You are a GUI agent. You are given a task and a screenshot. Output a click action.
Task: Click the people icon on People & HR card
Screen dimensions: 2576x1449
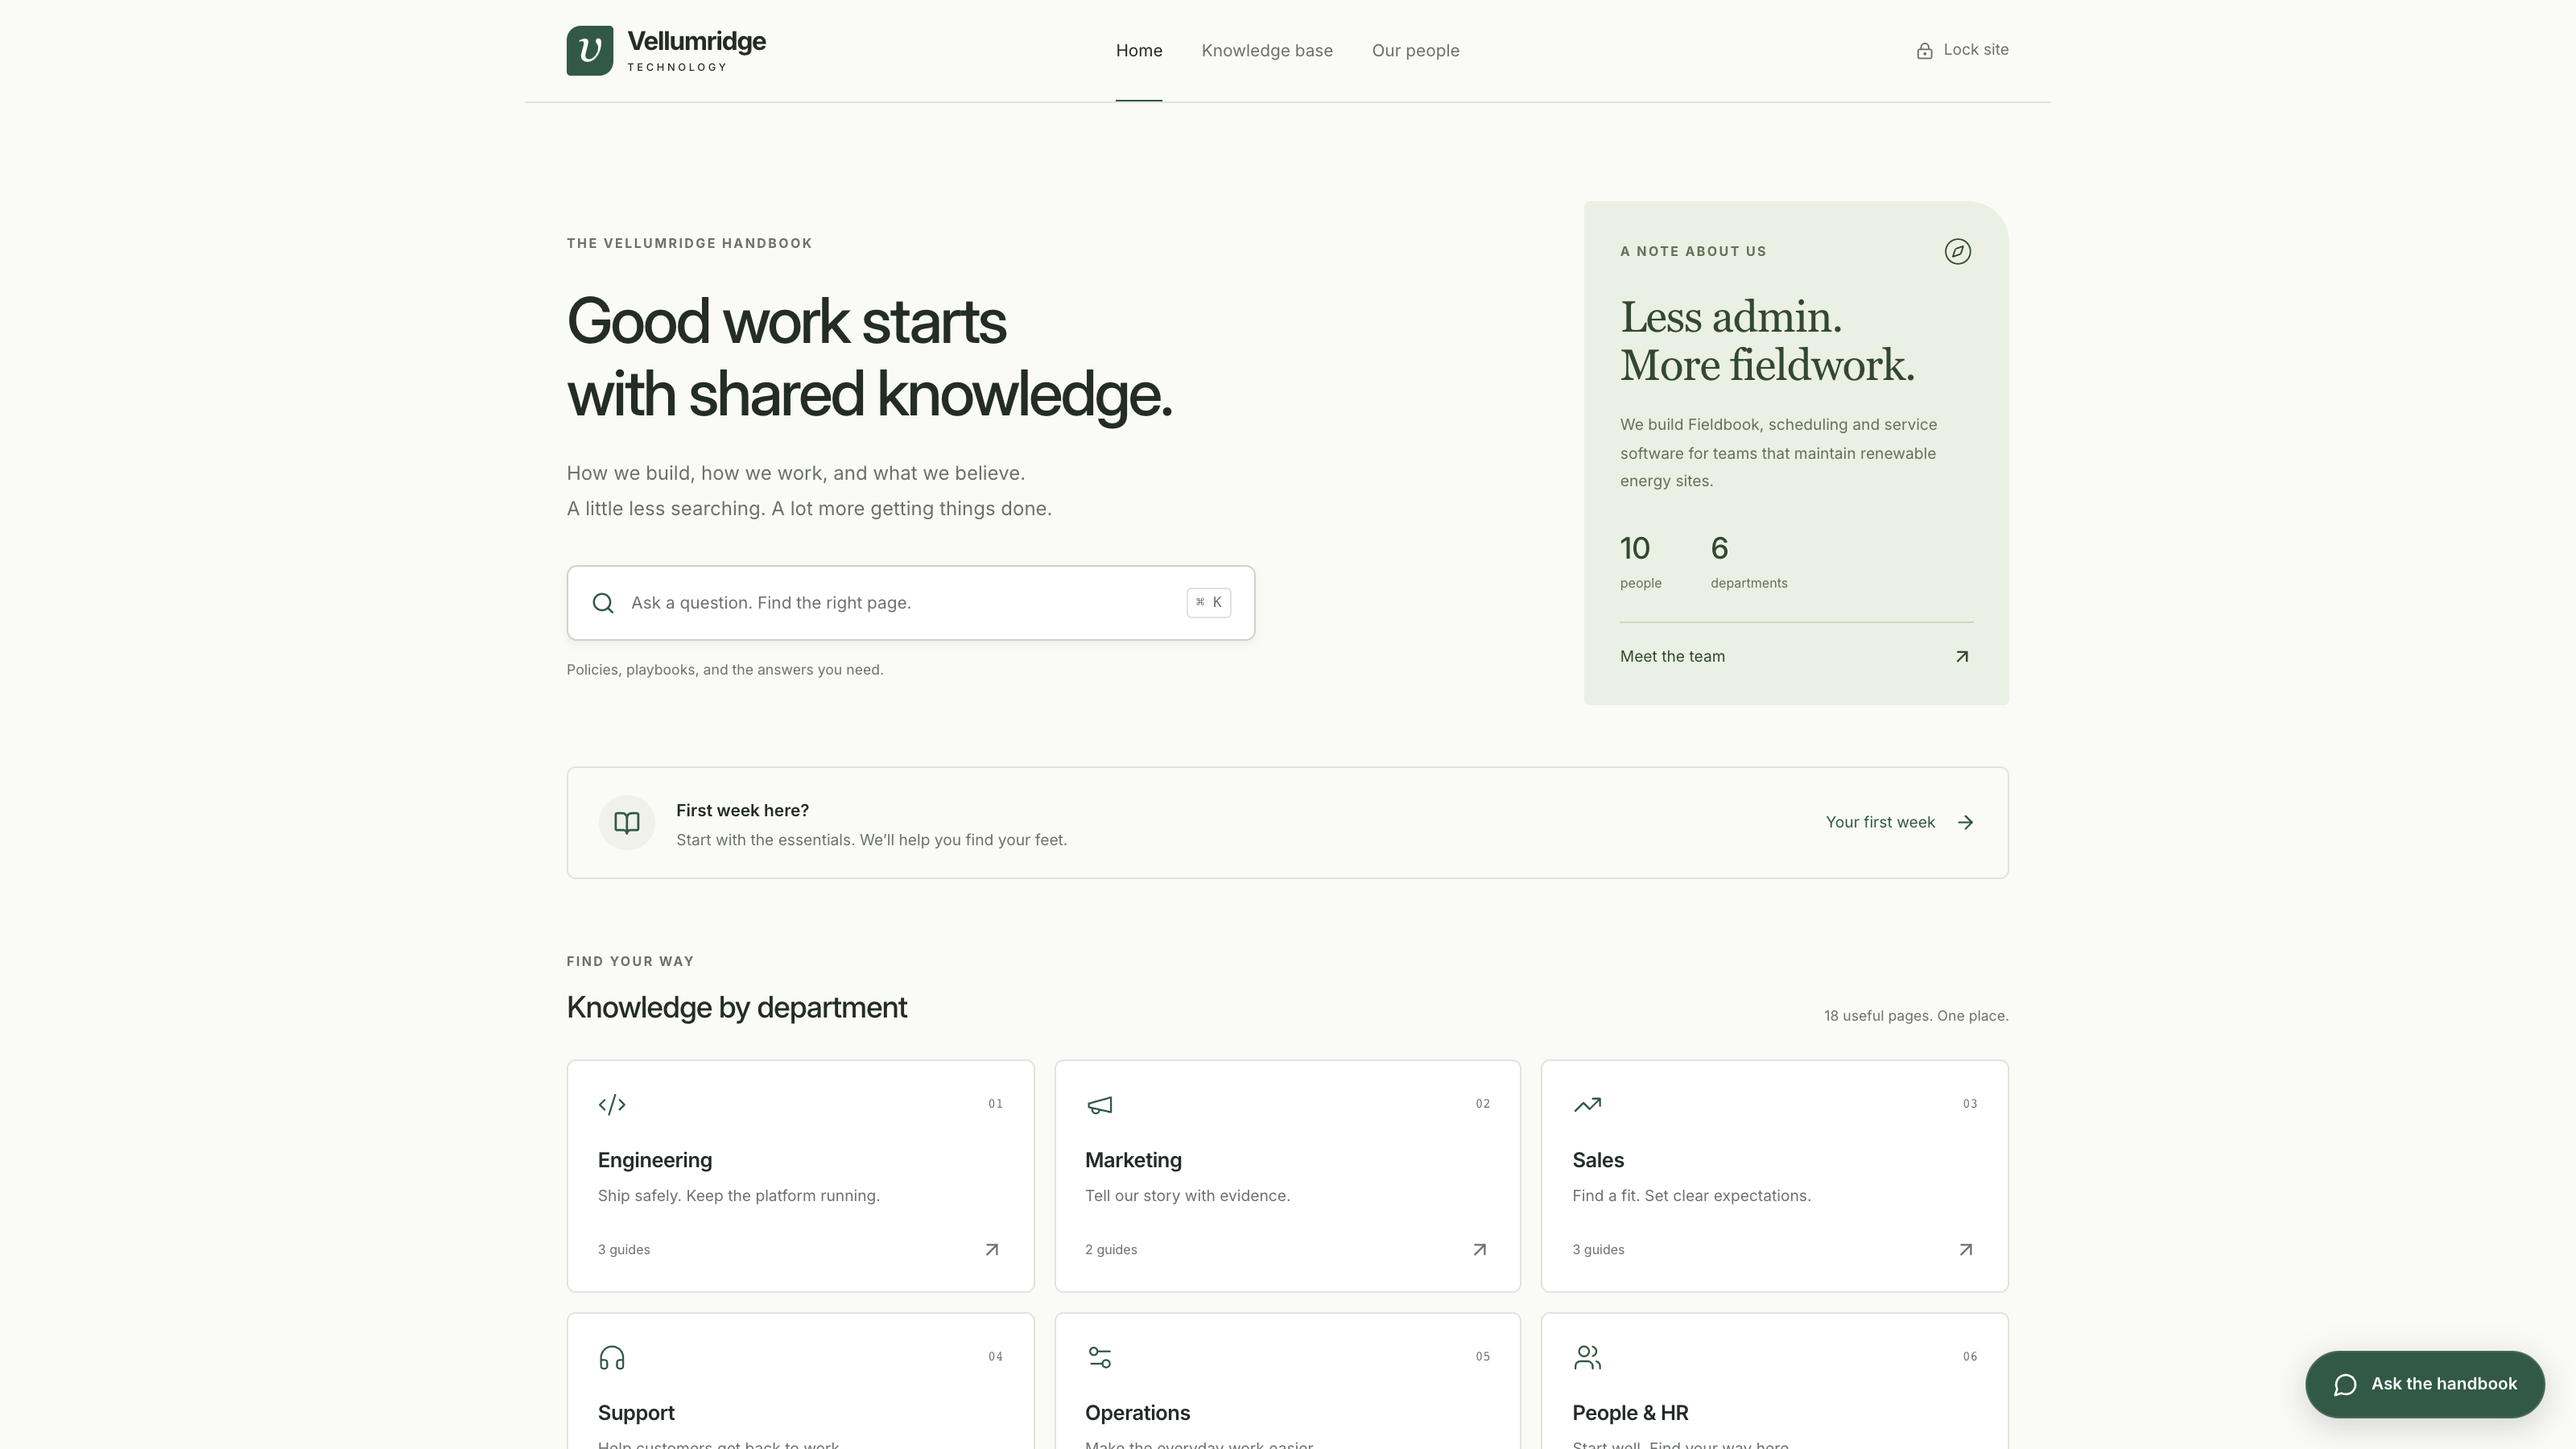1587,1357
